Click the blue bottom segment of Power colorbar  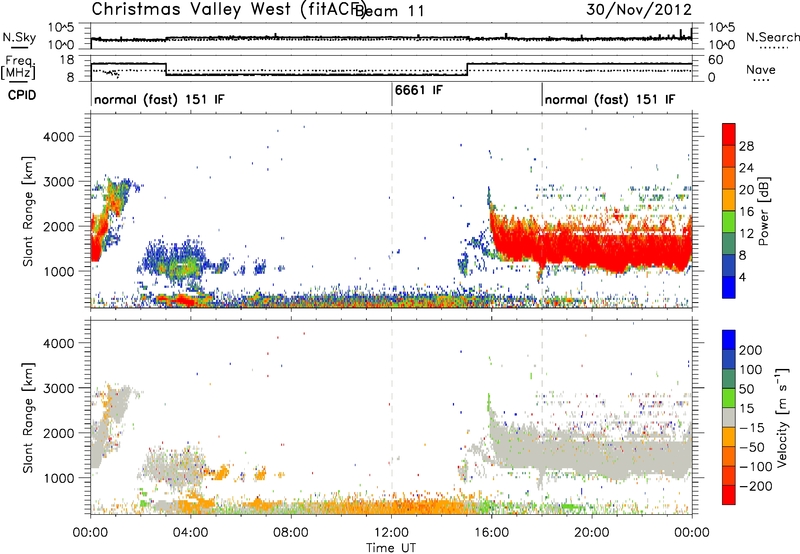[x=729, y=287]
